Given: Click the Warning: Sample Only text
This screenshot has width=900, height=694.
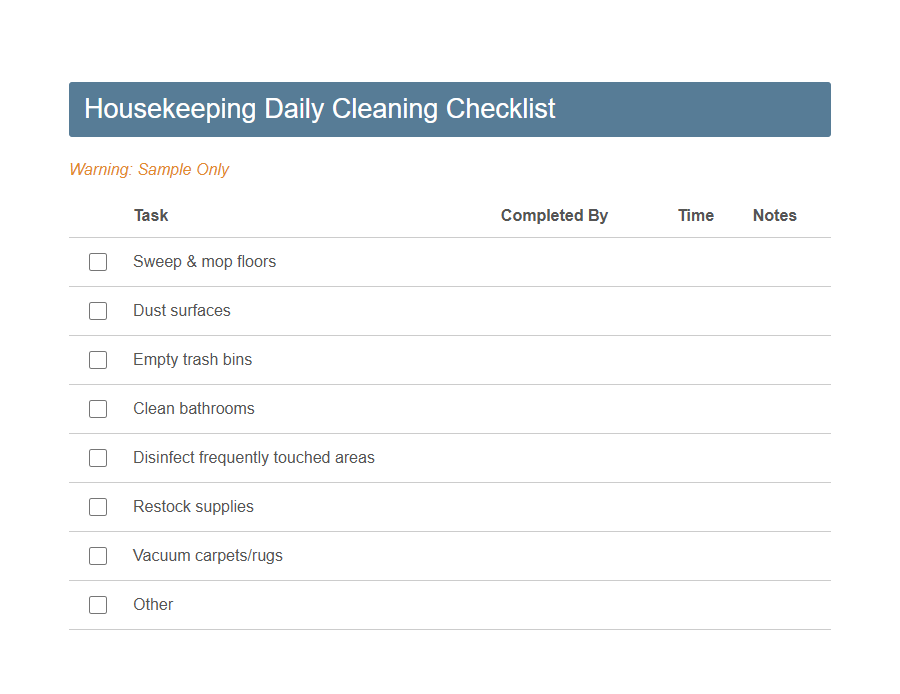Looking at the screenshot, I should (149, 169).
